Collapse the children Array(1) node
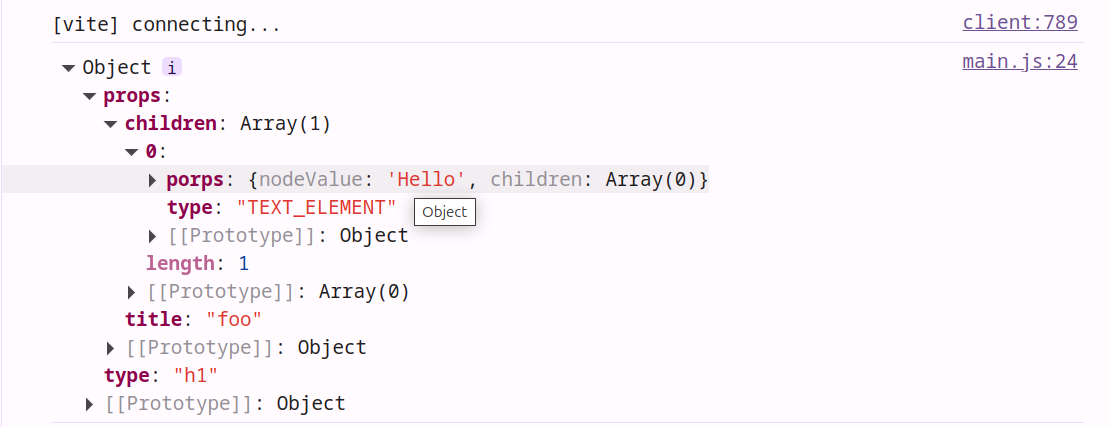Image resolution: width=1110 pixels, height=427 pixels. tap(110, 124)
